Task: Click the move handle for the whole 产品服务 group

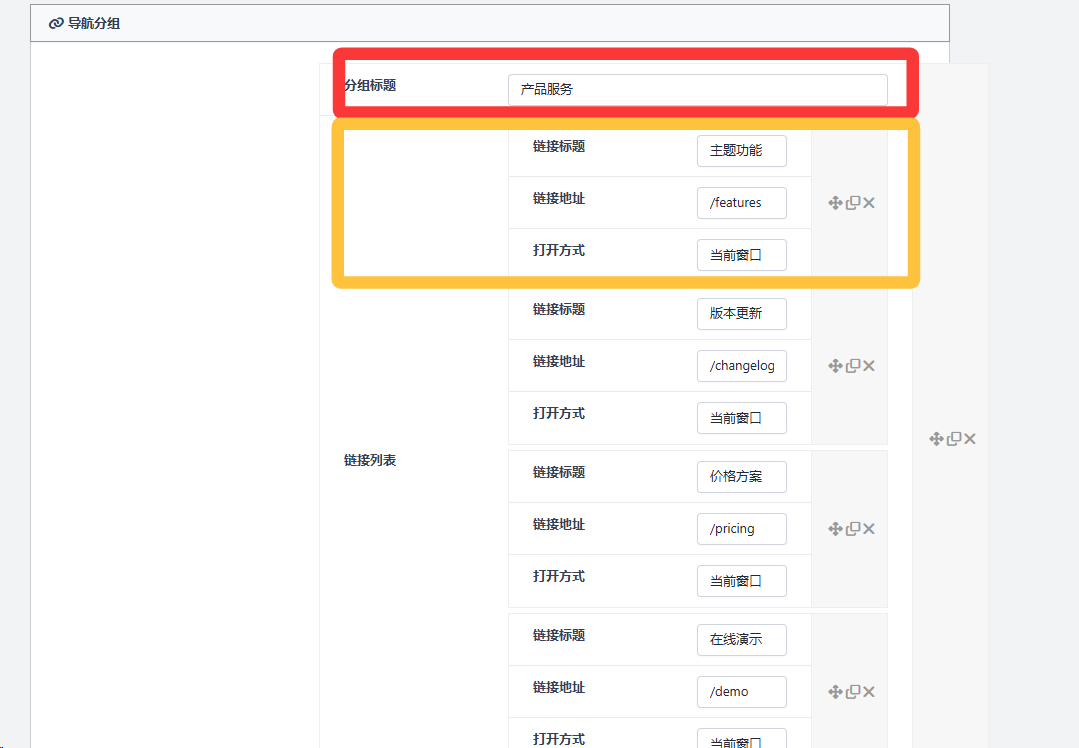Action: pos(937,439)
